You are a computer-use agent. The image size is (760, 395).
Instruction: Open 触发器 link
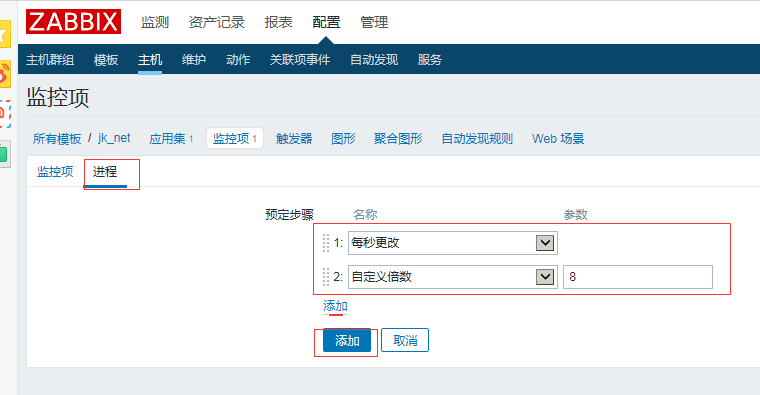pyautogui.click(x=294, y=139)
